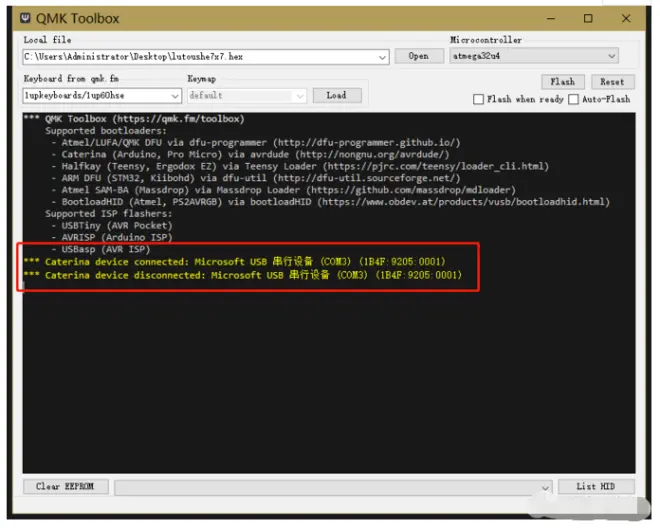This screenshot has width=660, height=528.
Task: Expand the bottom HID device dropdown
Action: click(546, 488)
